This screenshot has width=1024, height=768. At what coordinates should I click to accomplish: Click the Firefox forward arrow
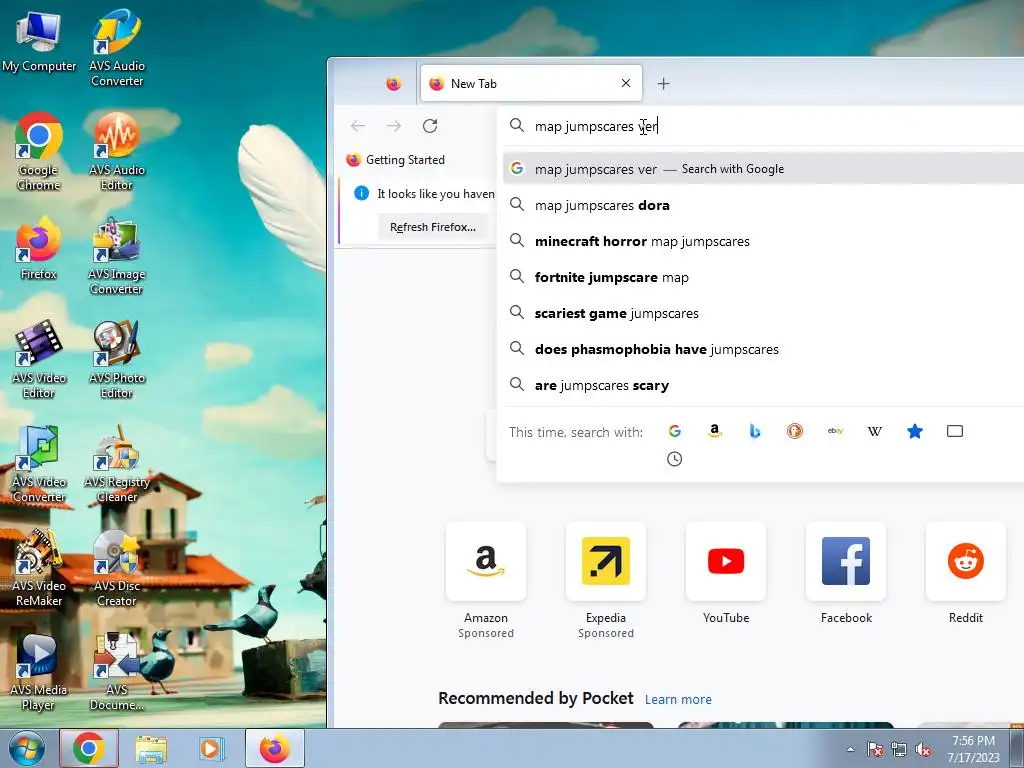[x=394, y=125]
